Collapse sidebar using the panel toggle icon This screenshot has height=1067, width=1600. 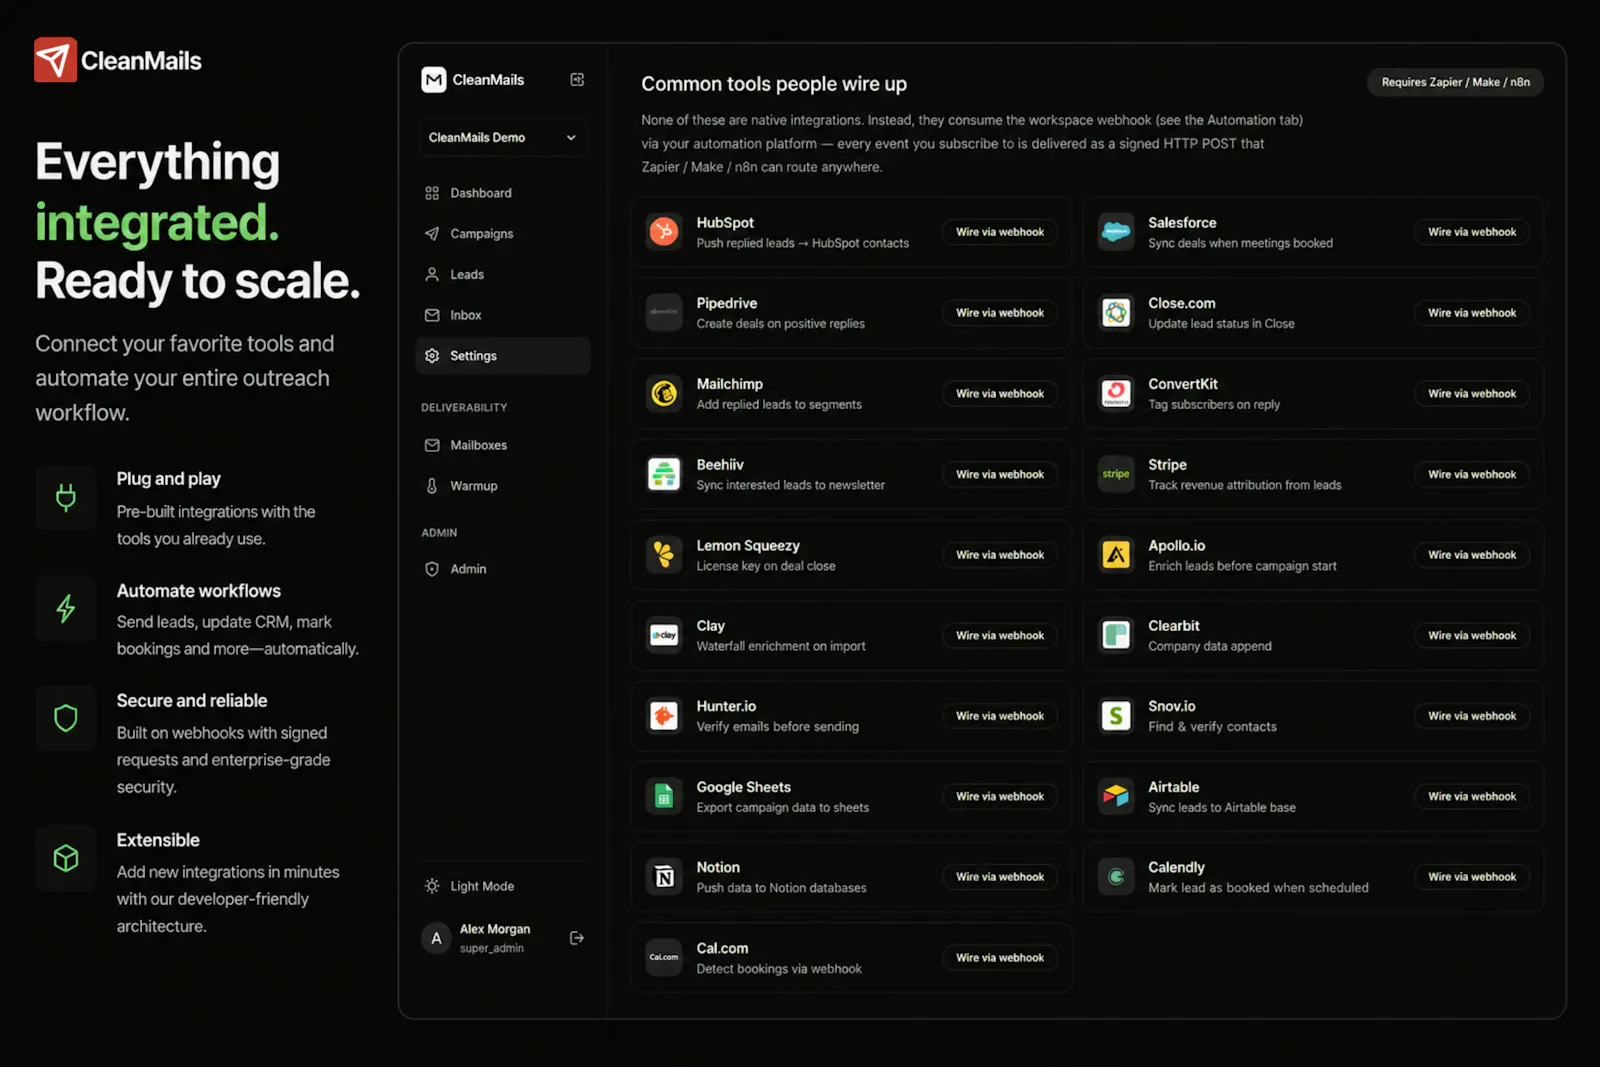[577, 80]
